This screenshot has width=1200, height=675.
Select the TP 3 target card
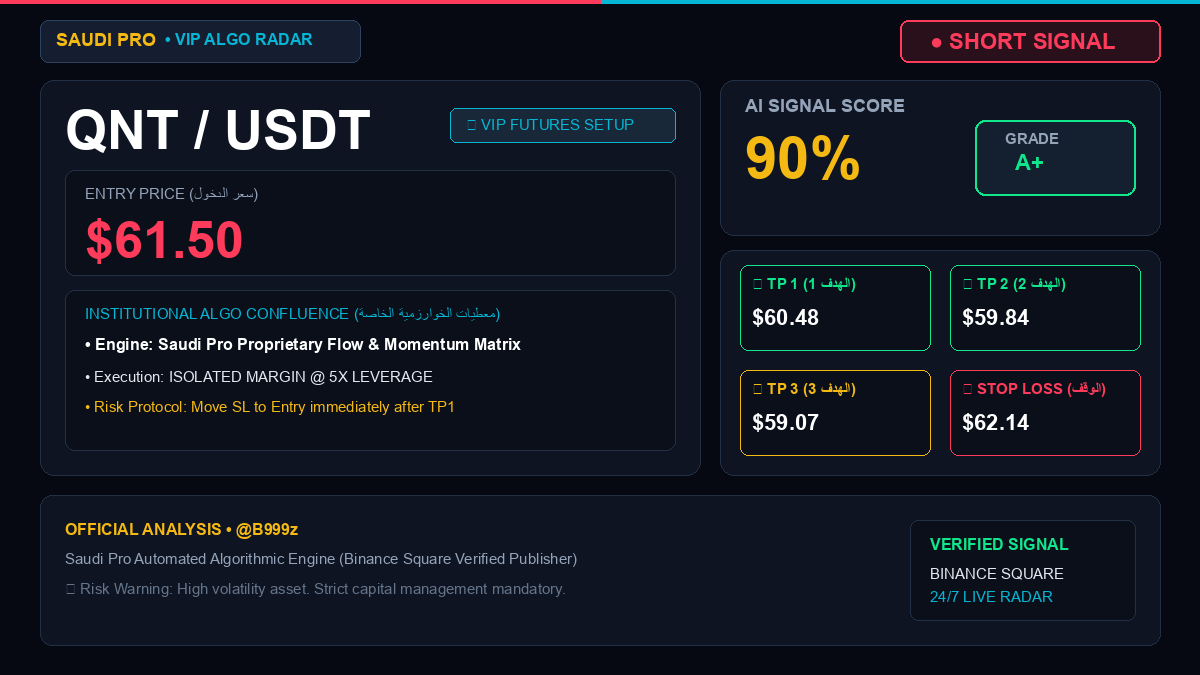835,413
